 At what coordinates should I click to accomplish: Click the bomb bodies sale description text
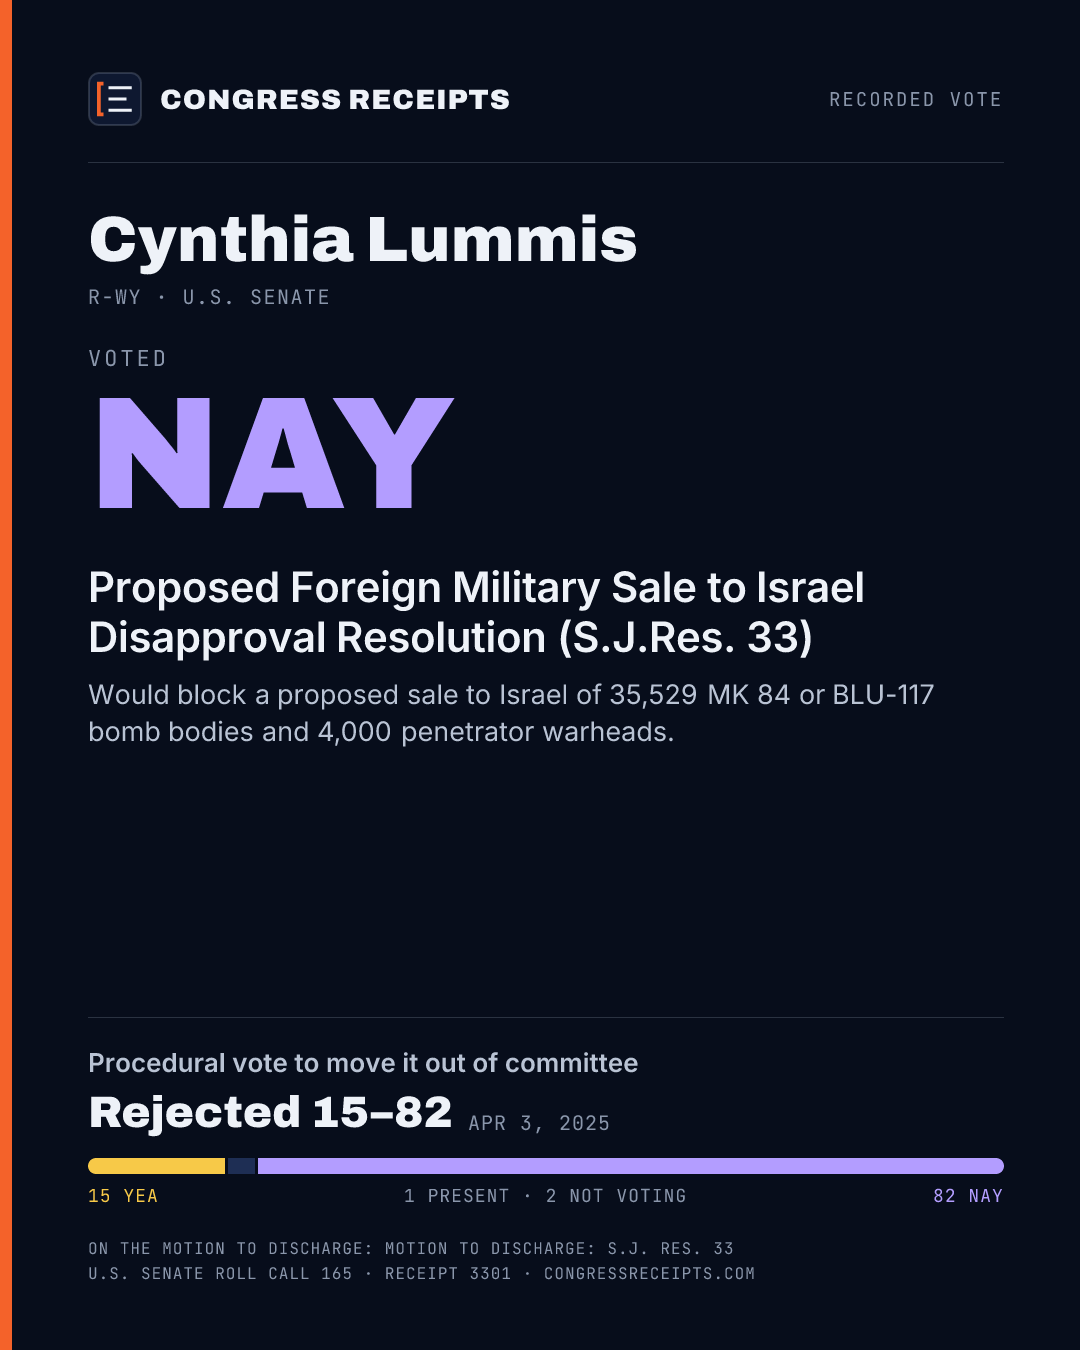click(x=511, y=713)
